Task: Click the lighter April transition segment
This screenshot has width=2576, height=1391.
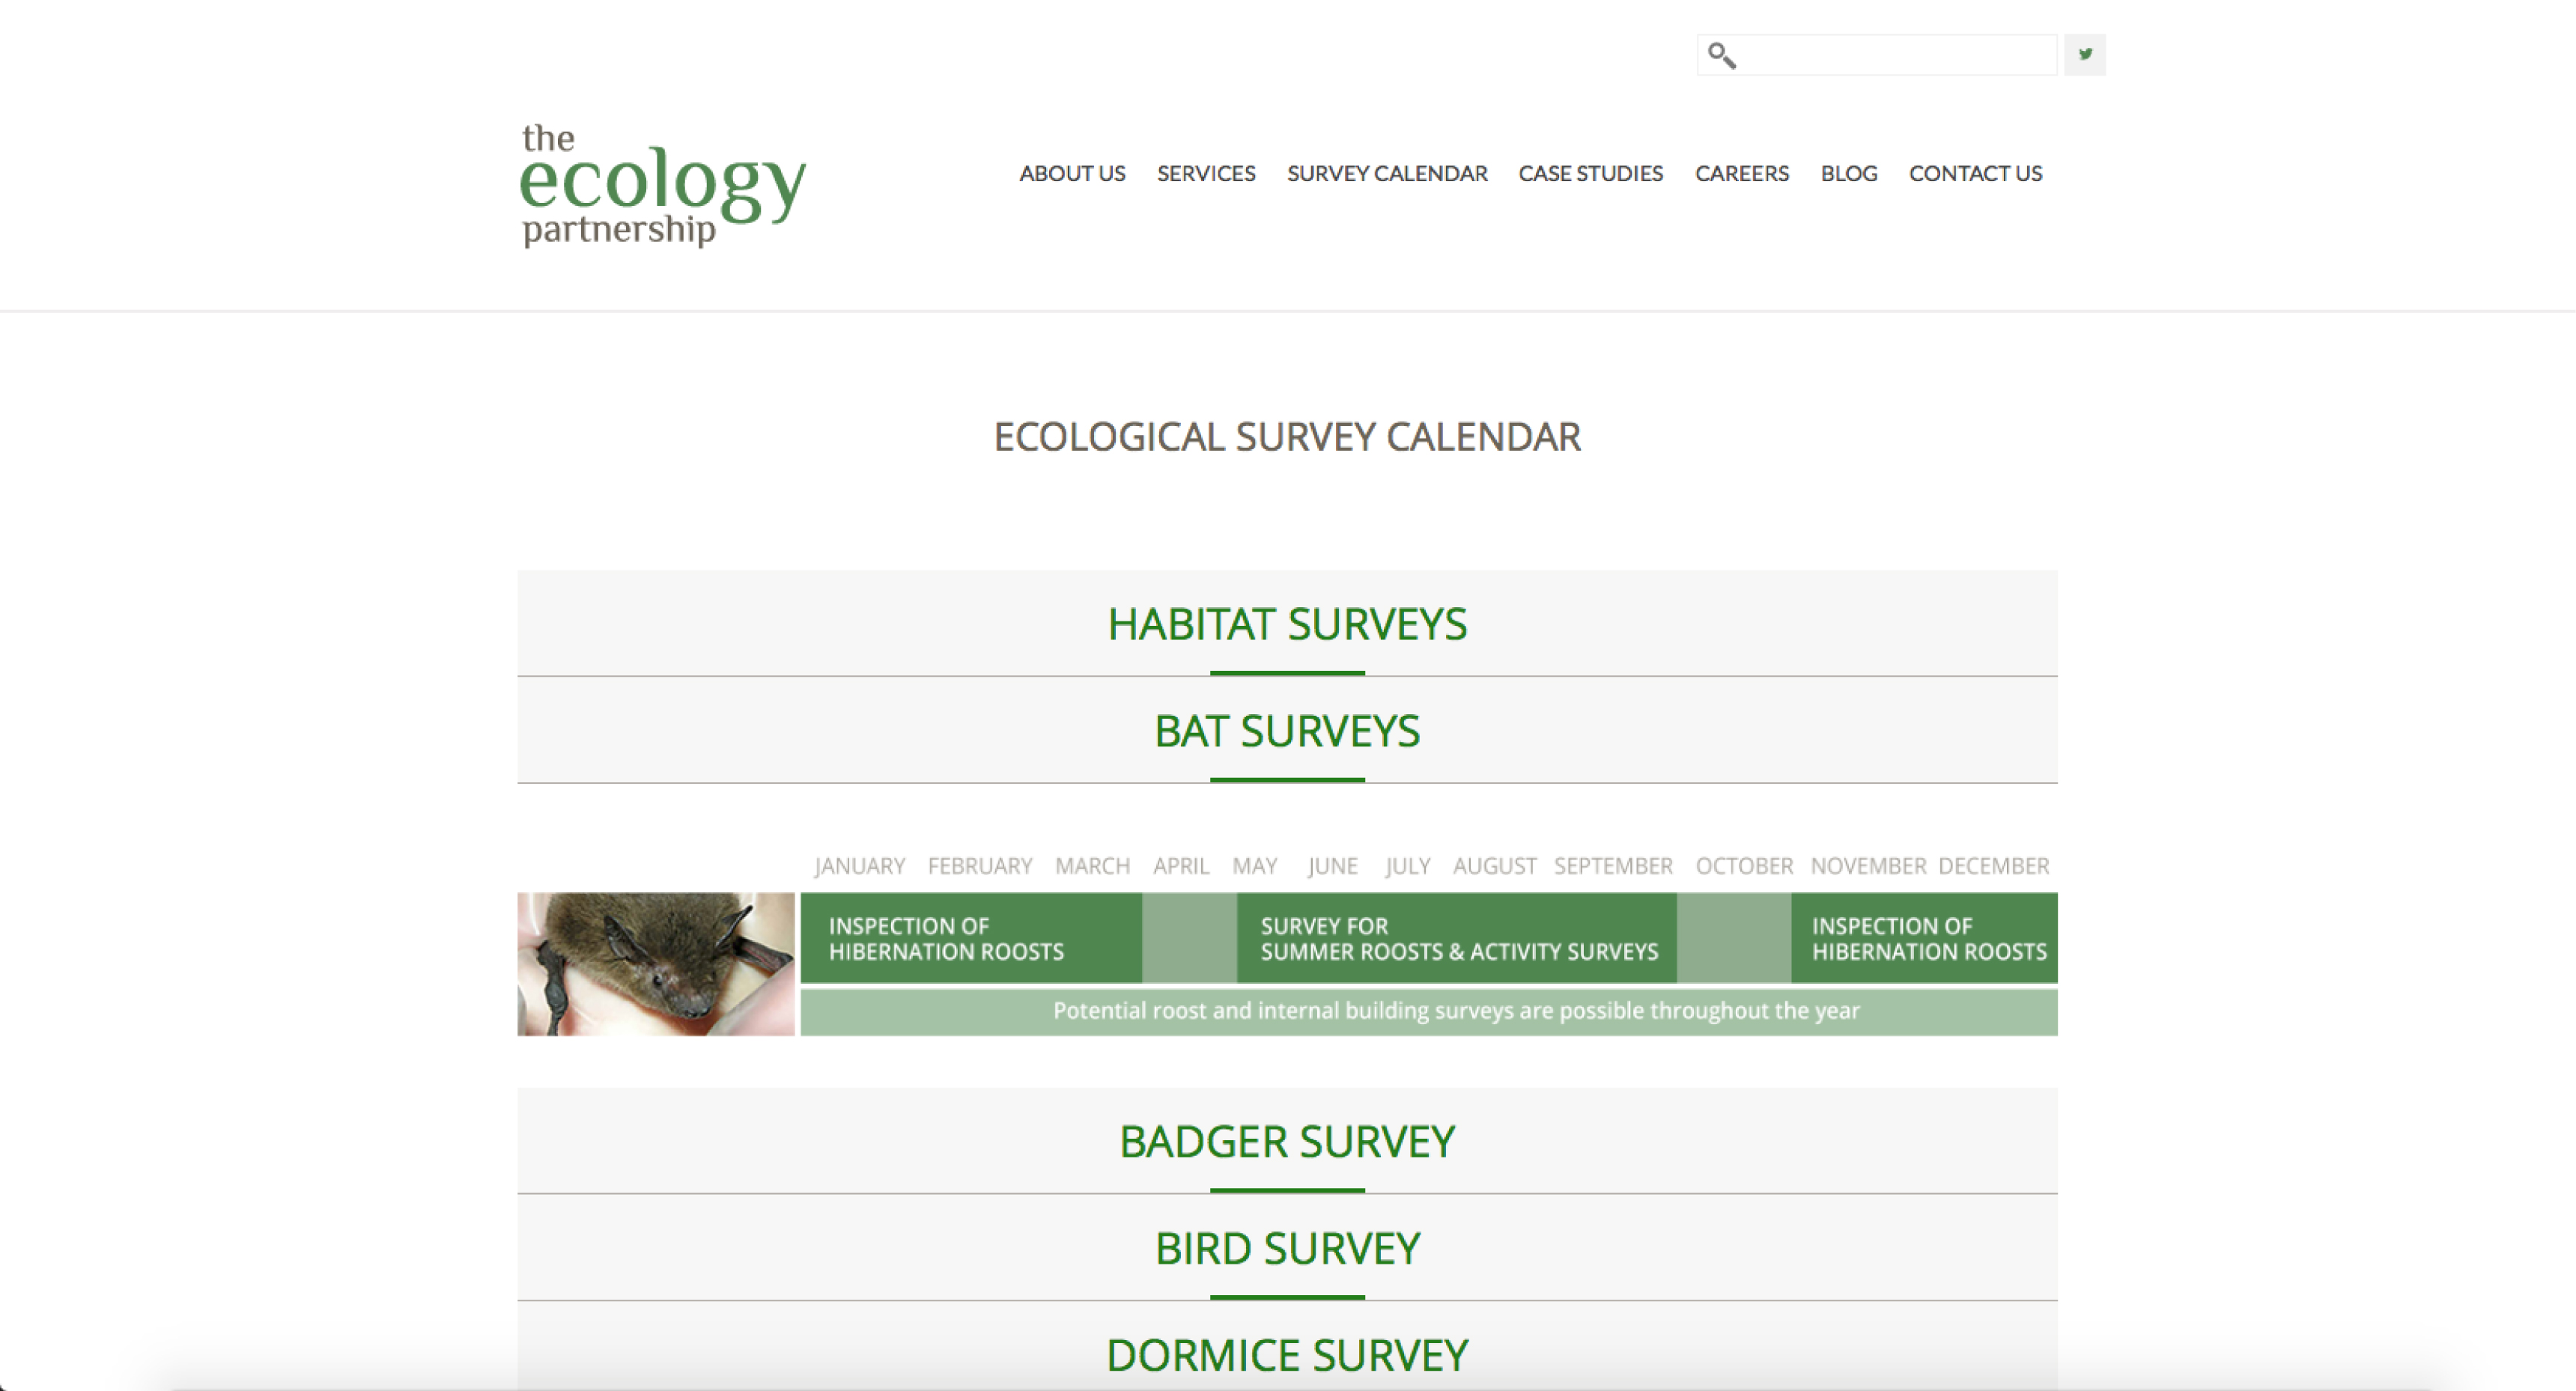Action: pyautogui.click(x=1189, y=938)
